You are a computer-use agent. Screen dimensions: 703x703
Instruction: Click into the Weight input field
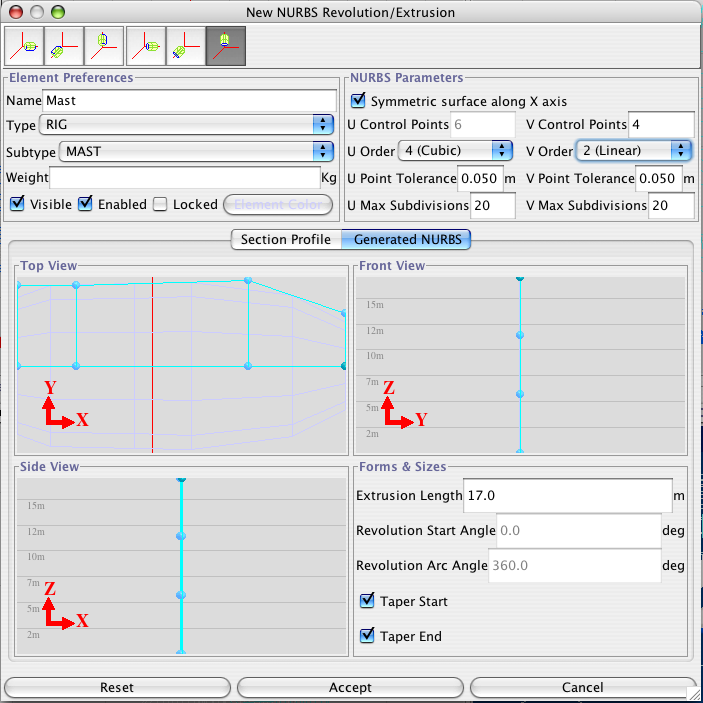pyautogui.click(x=183, y=178)
